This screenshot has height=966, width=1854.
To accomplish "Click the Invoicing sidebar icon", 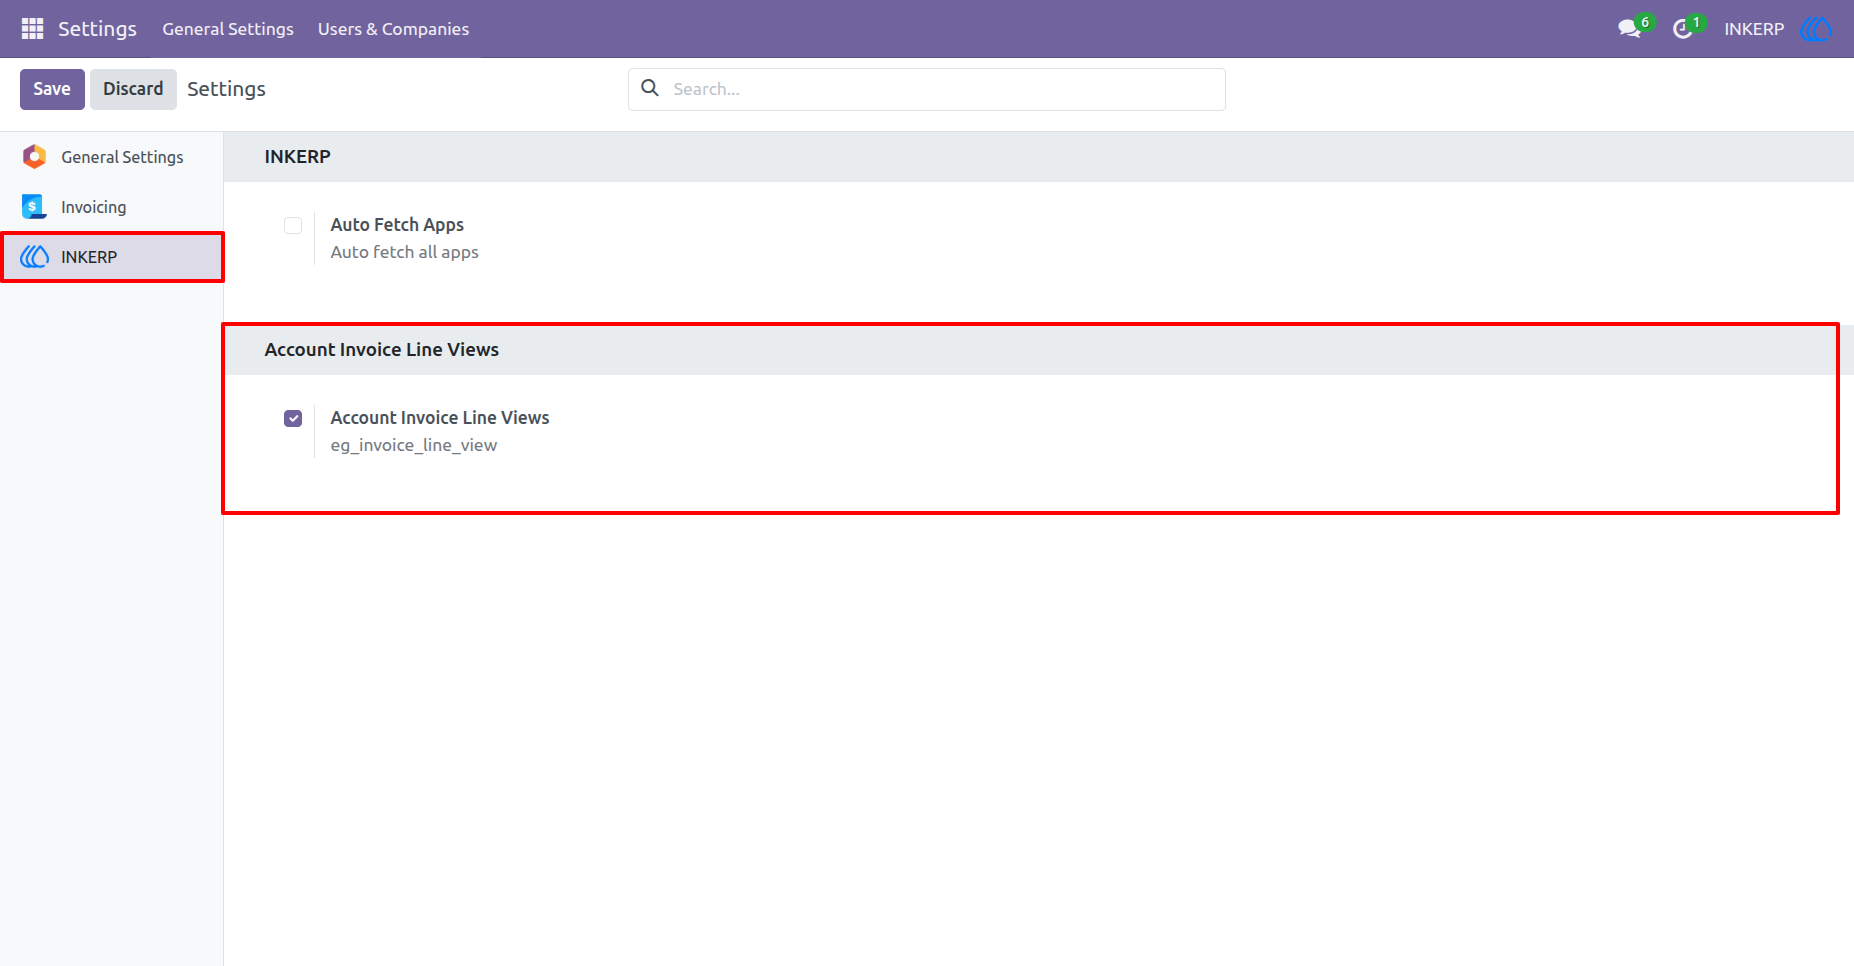I will point(34,207).
